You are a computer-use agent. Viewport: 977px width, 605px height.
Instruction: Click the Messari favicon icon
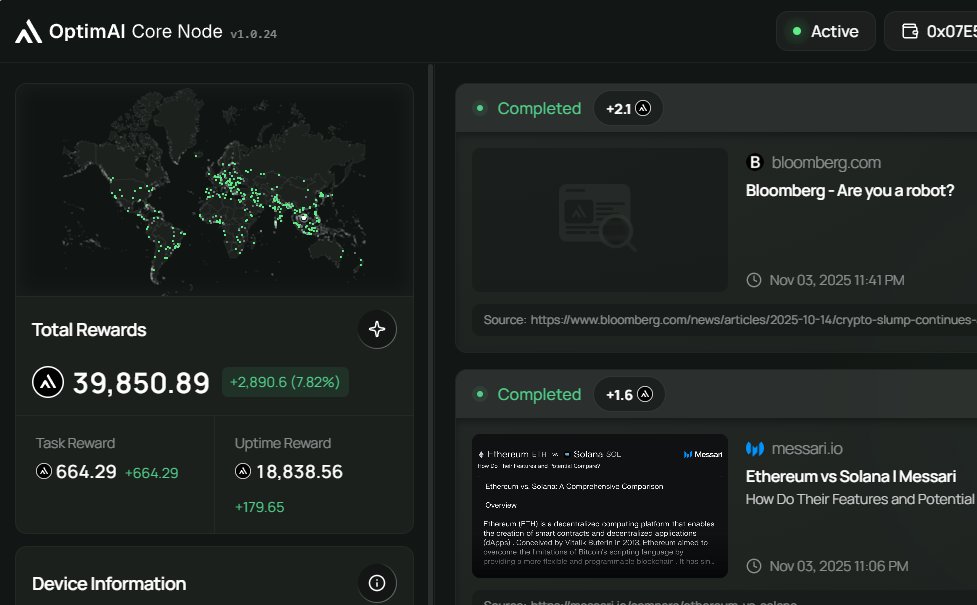[755, 449]
